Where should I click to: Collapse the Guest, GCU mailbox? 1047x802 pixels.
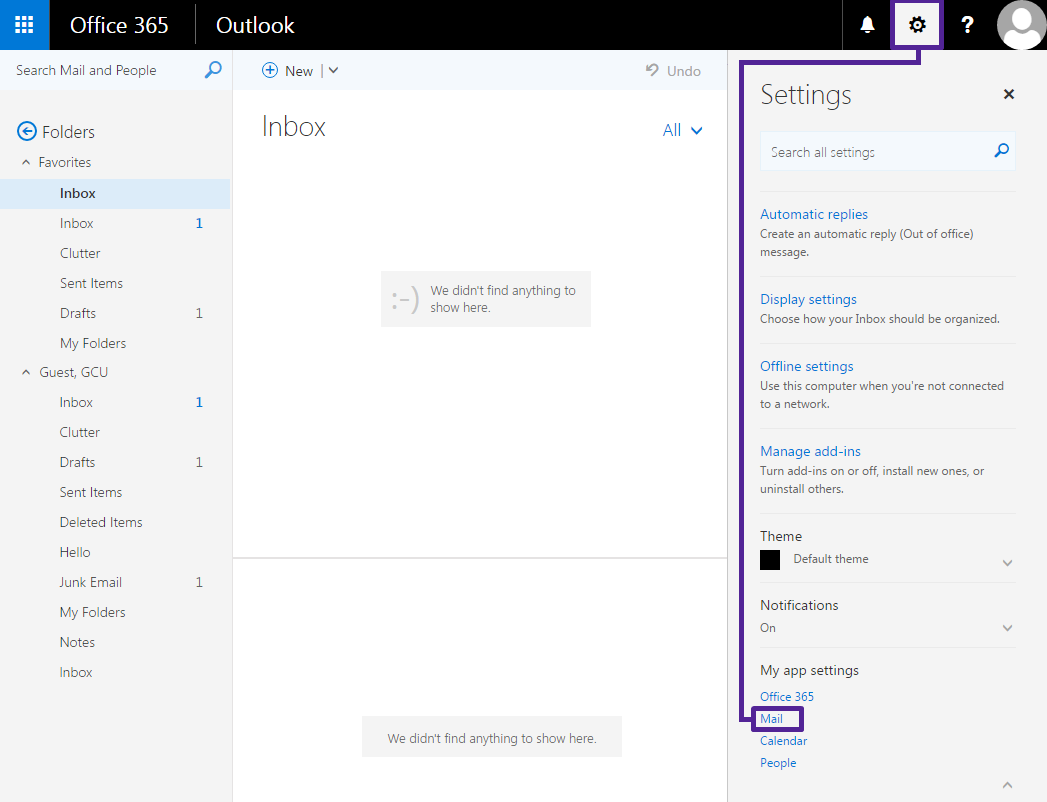[26, 372]
